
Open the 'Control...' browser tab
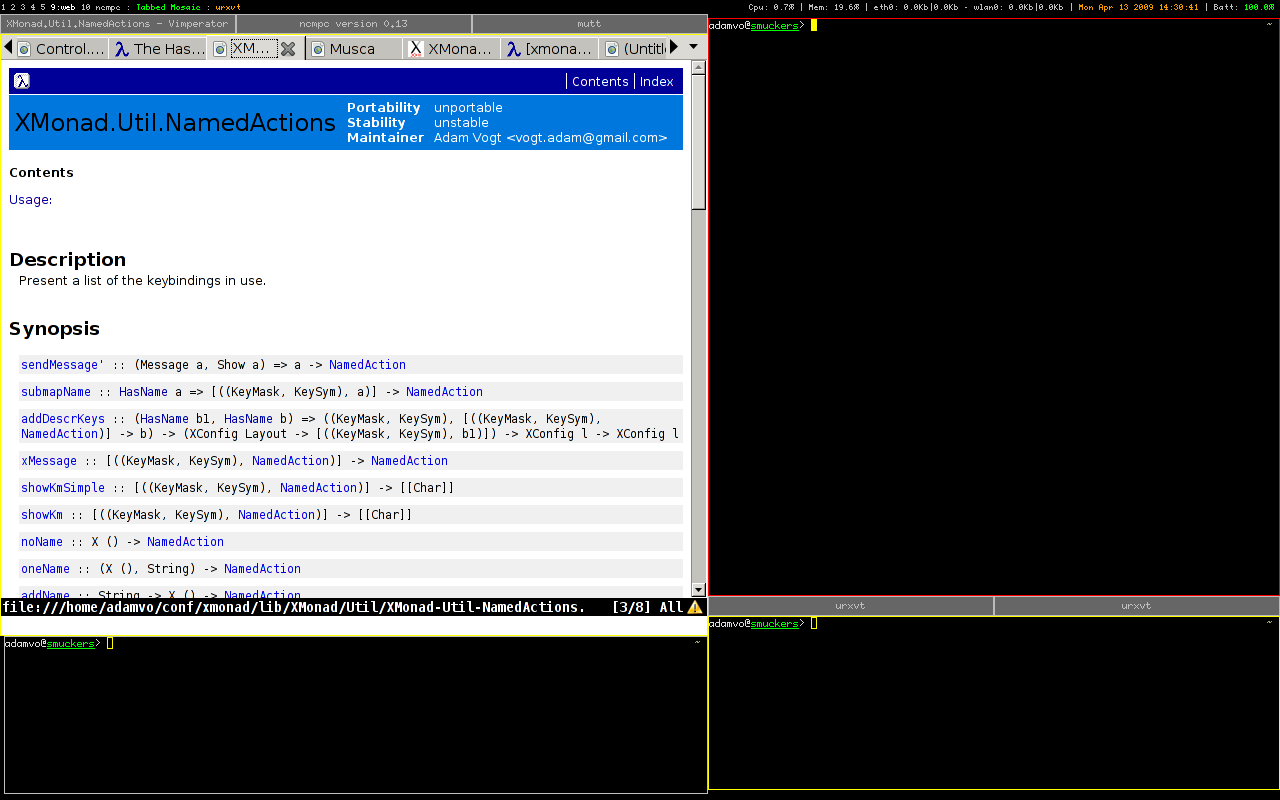click(60, 49)
